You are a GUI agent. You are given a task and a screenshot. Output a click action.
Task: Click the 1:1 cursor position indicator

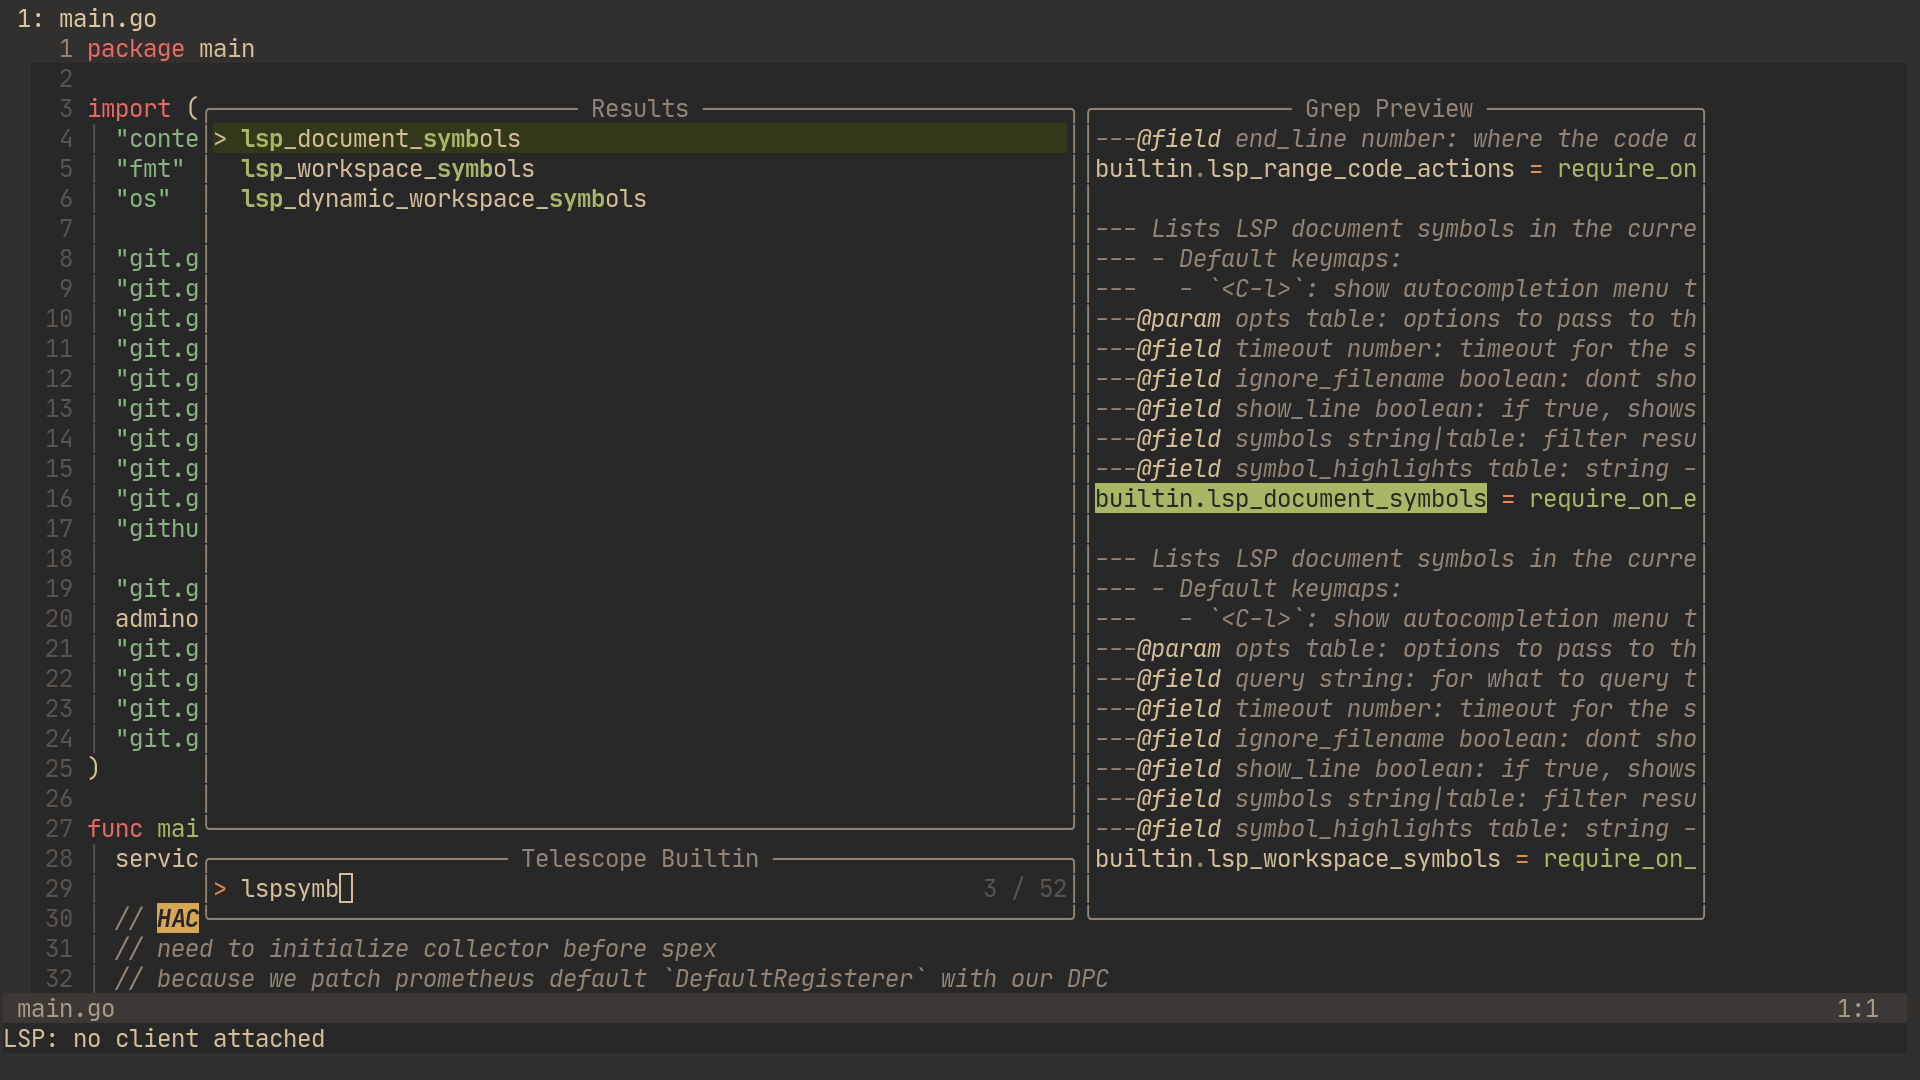point(1858,1008)
